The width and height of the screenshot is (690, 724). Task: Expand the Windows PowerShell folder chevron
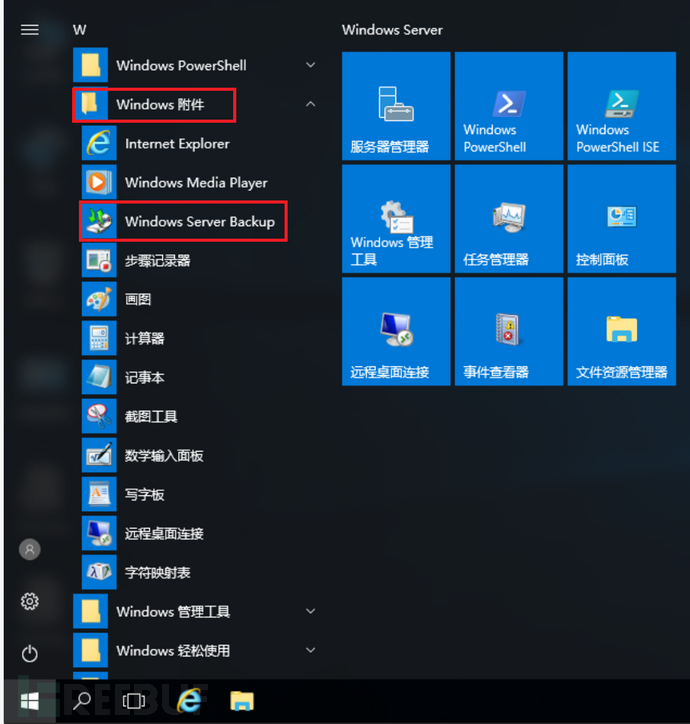click(x=311, y=65)
